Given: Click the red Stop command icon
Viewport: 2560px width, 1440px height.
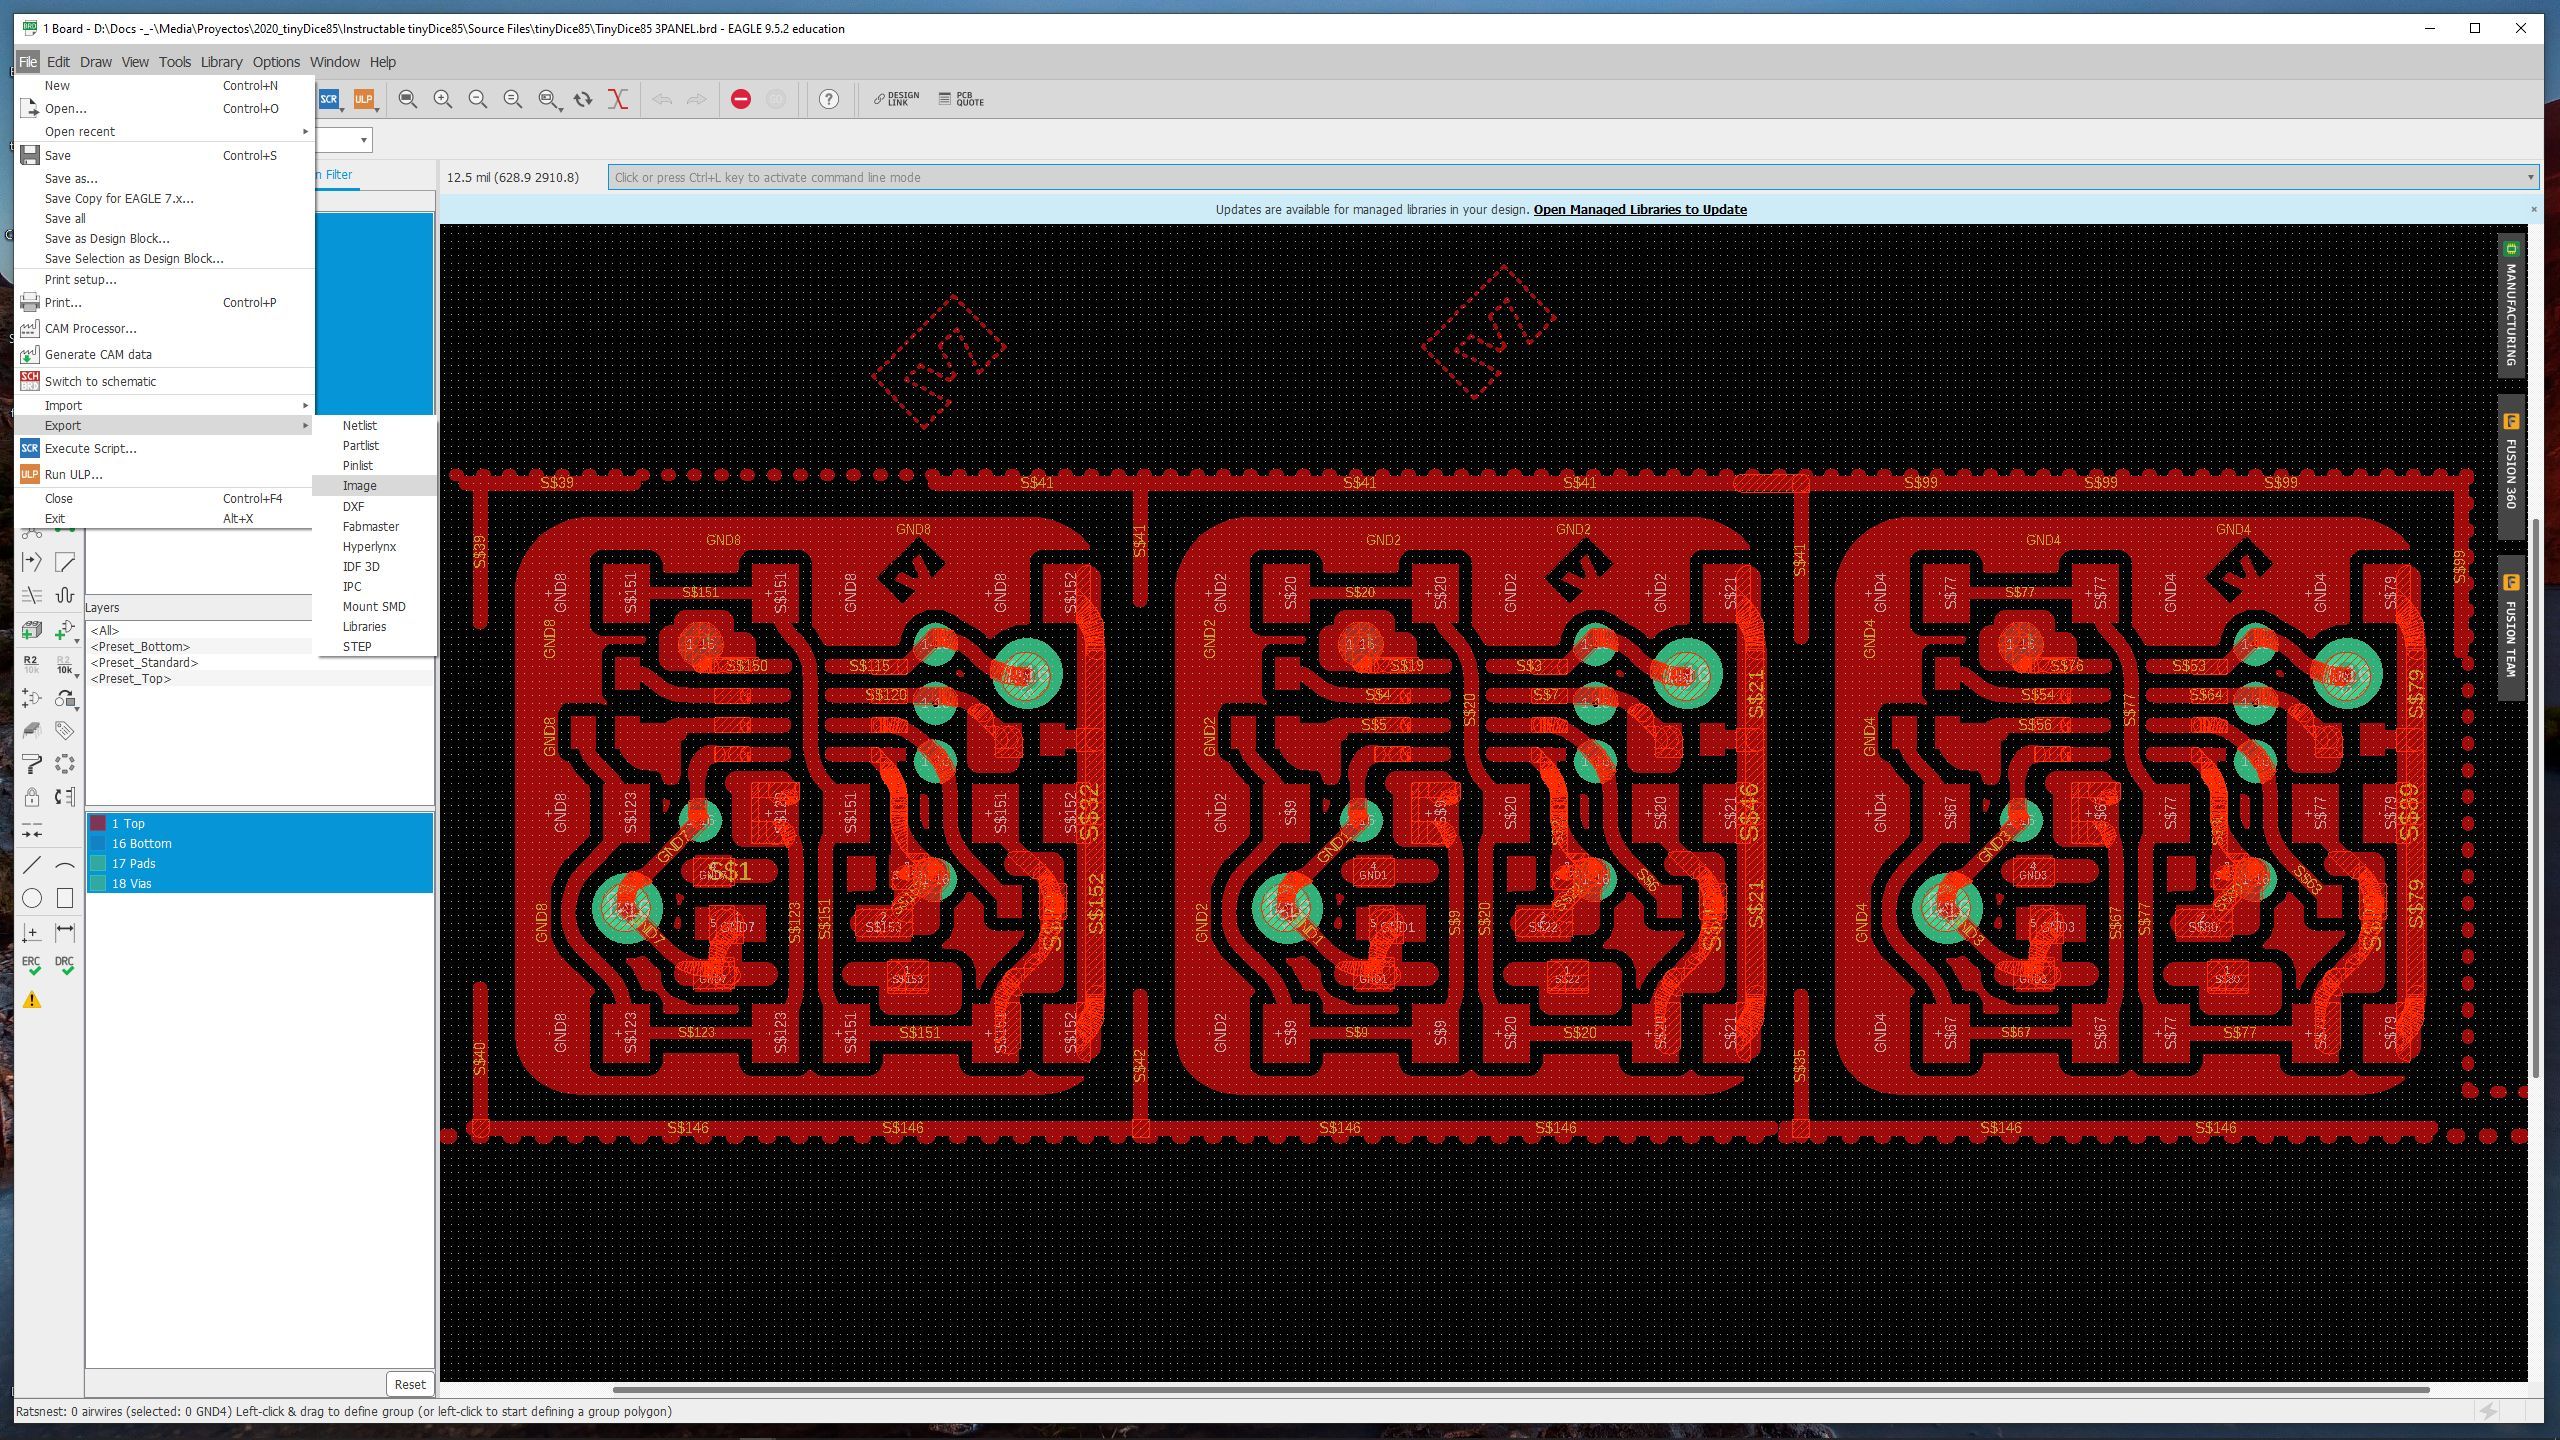Looking at the screenshot, I should pyautogui.click(x=740, y=99).
